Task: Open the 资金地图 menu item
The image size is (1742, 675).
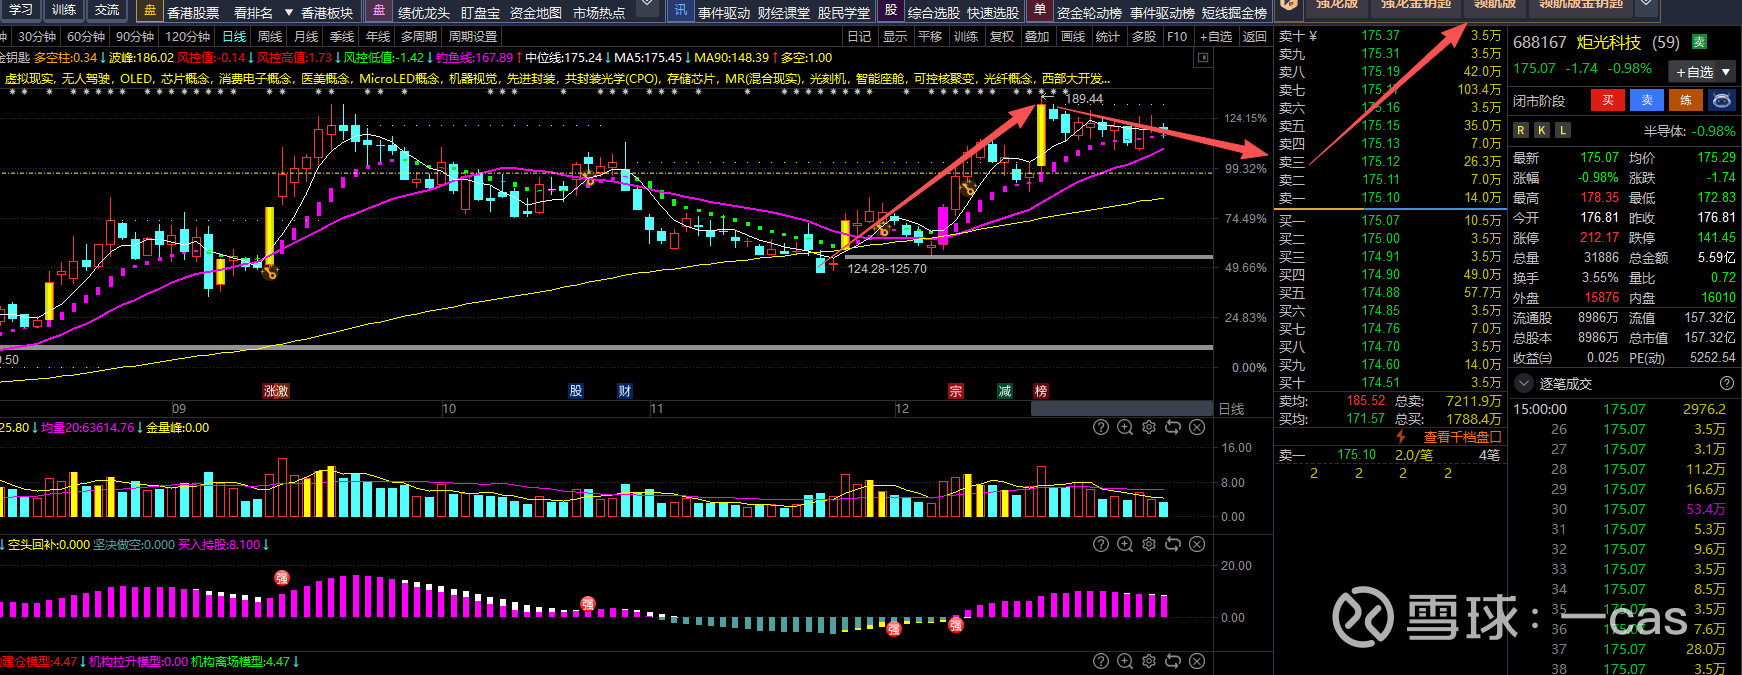Action: point(536,12)
